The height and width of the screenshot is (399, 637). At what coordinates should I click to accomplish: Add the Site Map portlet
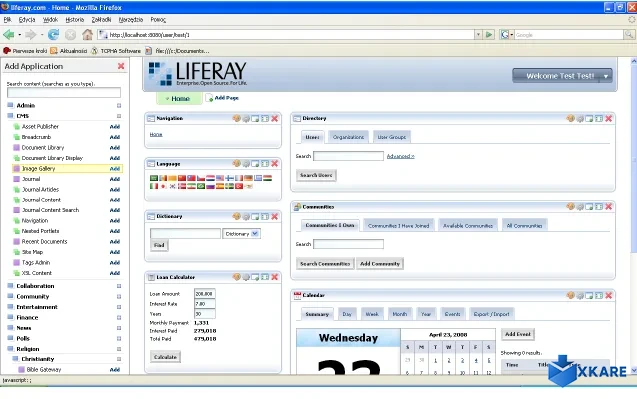115,252
